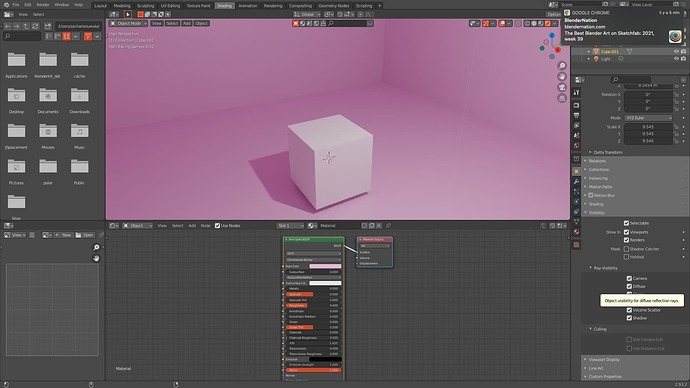Click the BlenderNation Chrome notification

[x=624, y=26]
